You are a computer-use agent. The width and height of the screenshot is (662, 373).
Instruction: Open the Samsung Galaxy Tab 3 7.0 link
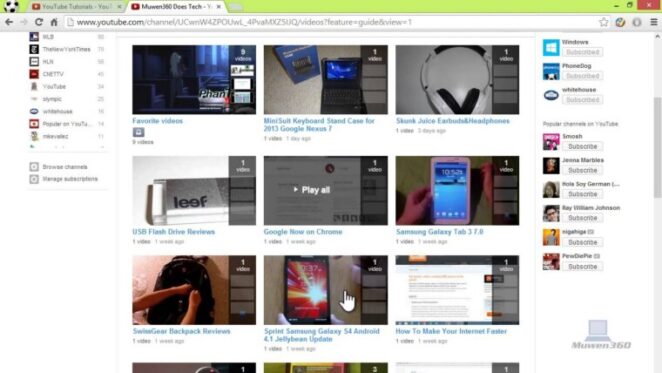(x=440, y=232)
